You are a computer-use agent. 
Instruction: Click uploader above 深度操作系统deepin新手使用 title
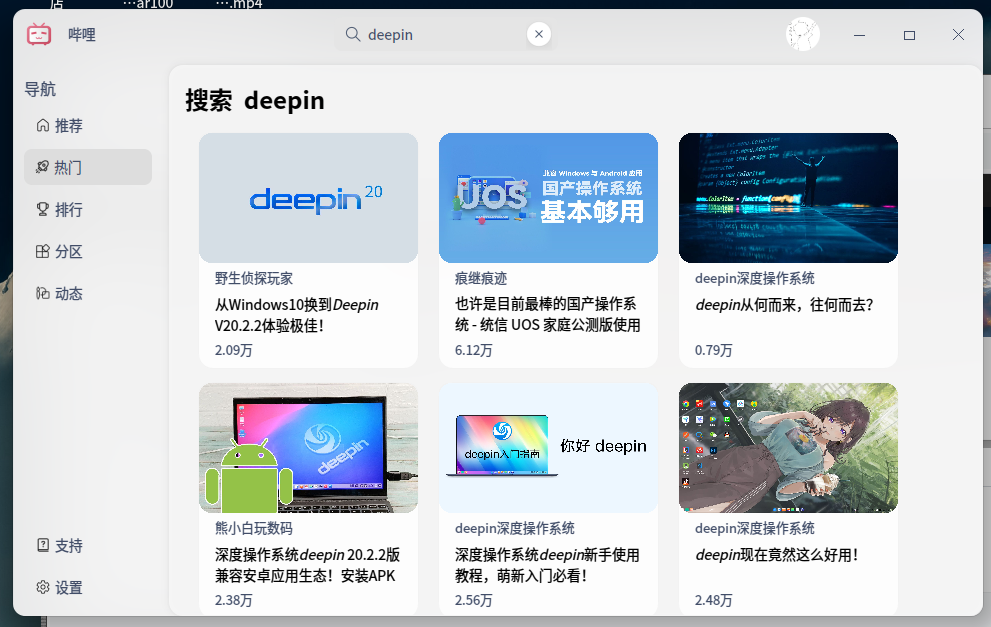[514, 528]
